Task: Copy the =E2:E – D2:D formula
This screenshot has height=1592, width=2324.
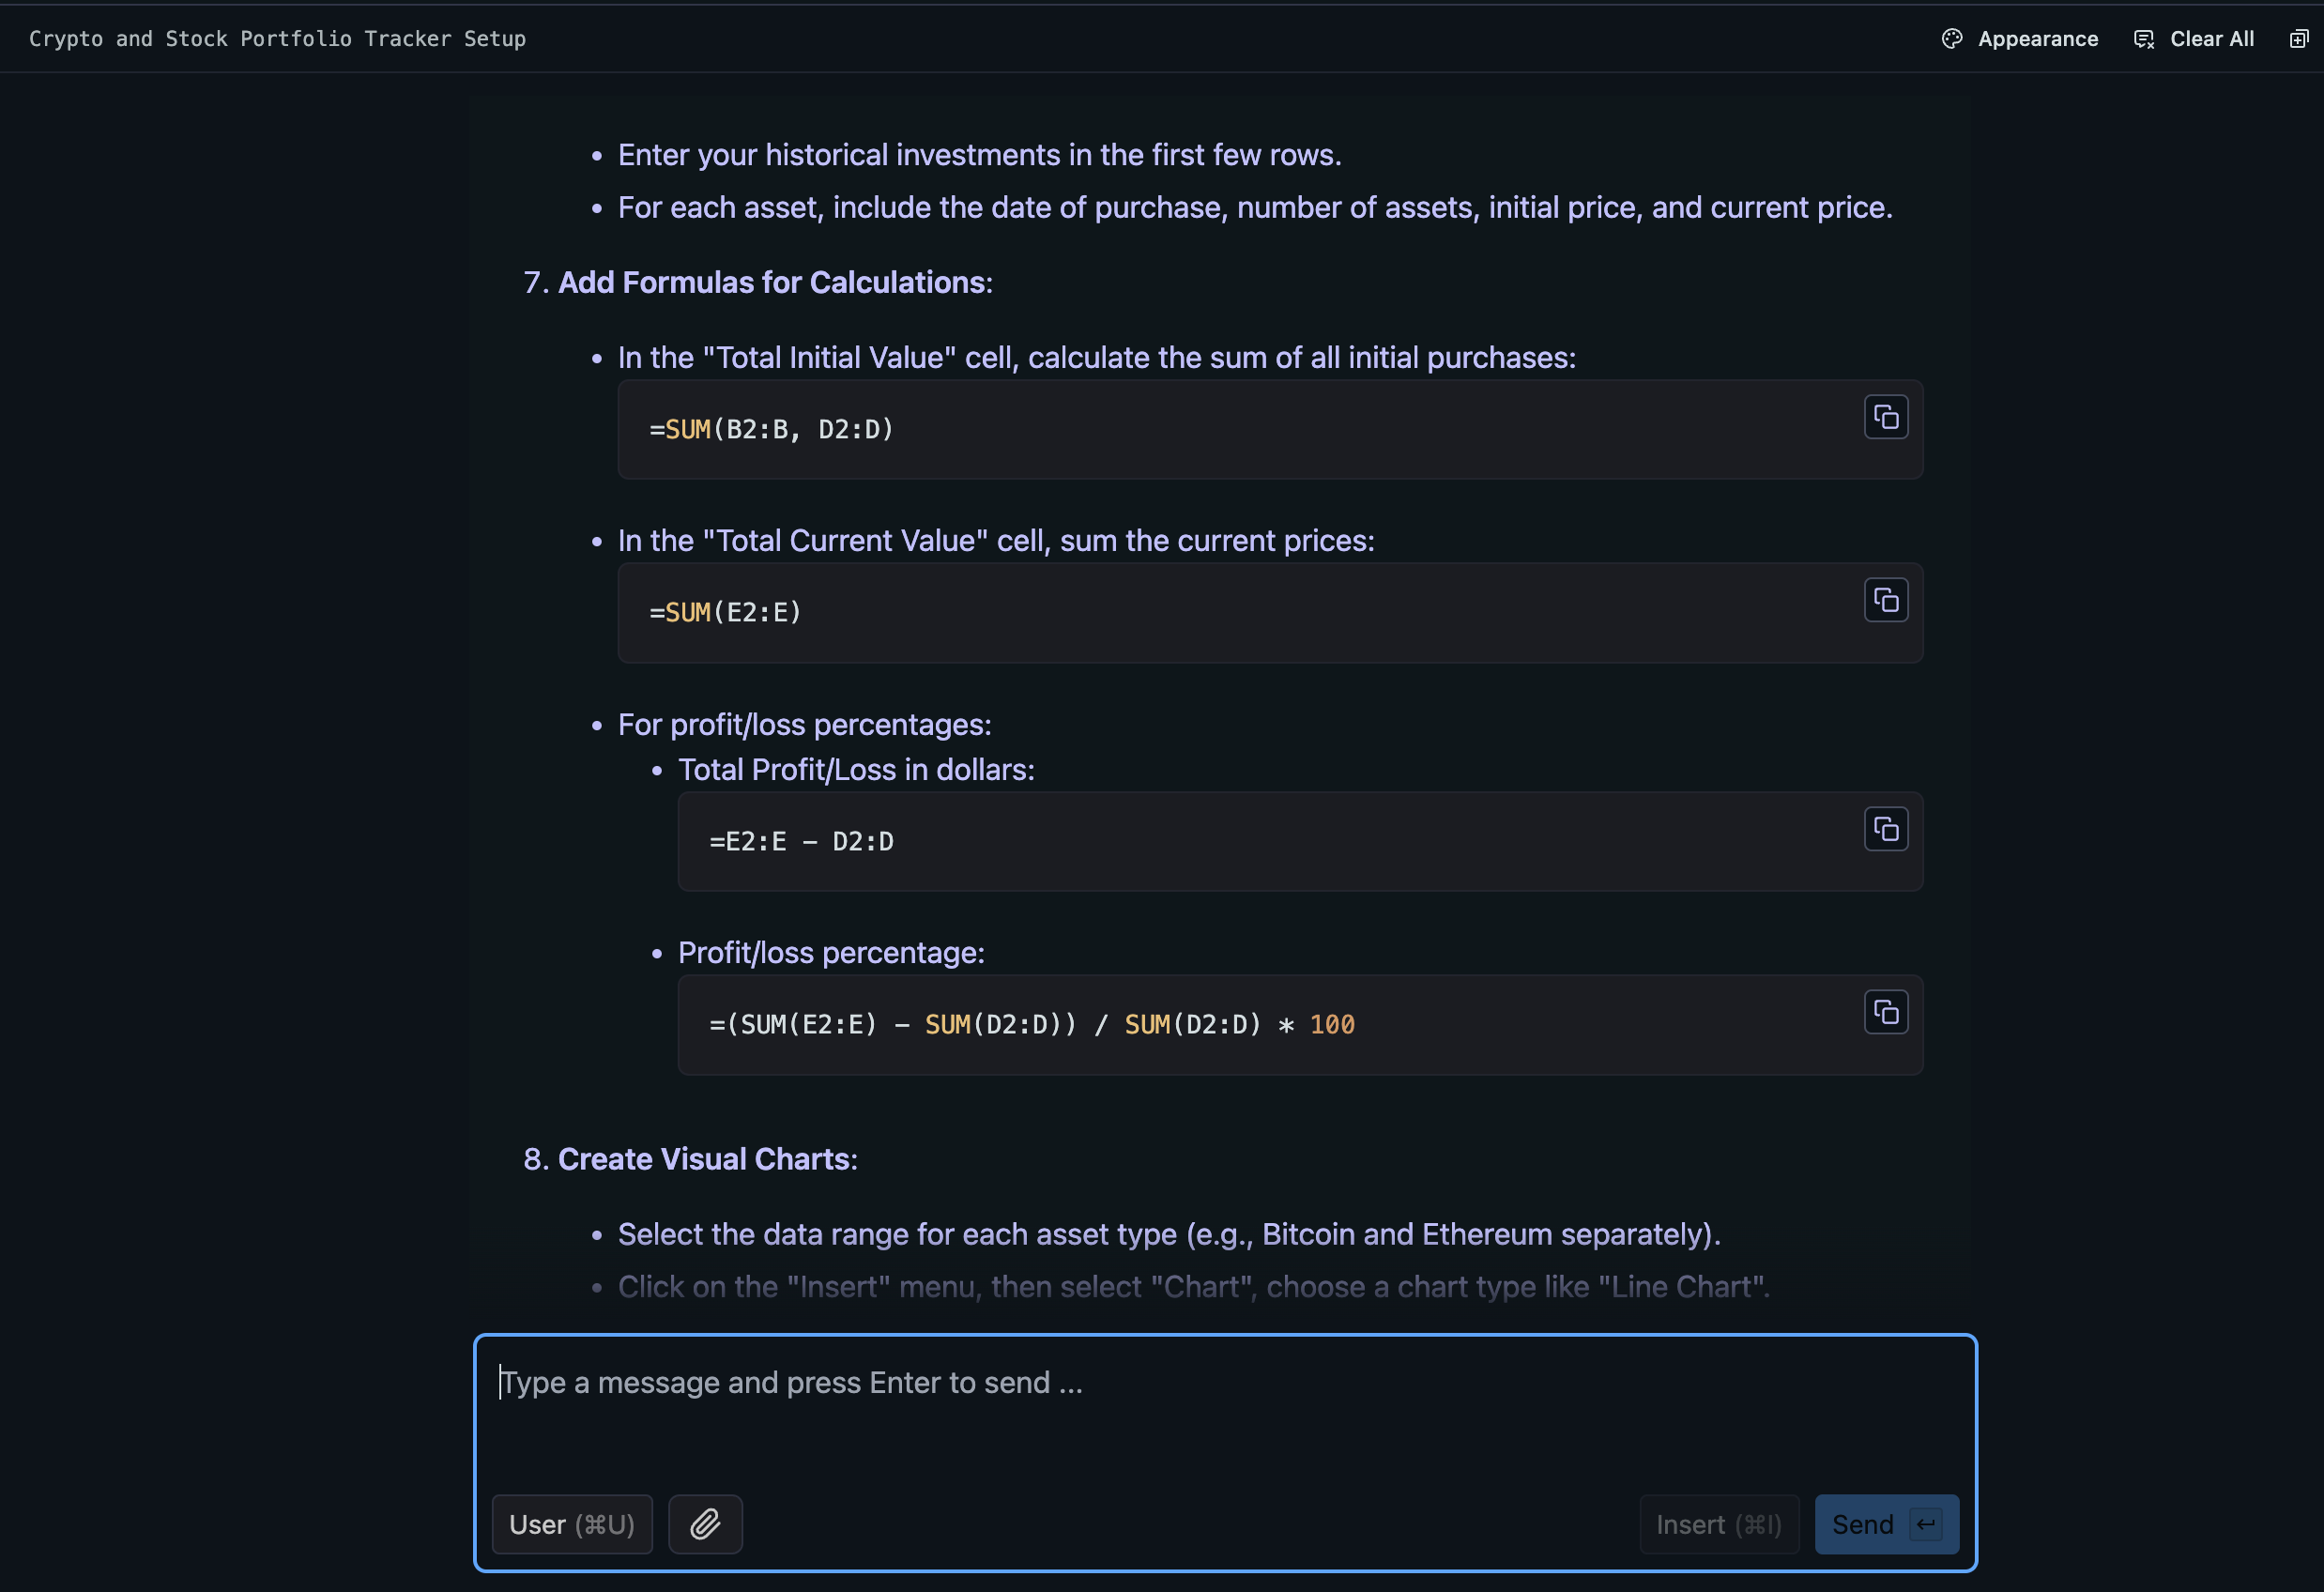Action: (x=1885, y=829)
